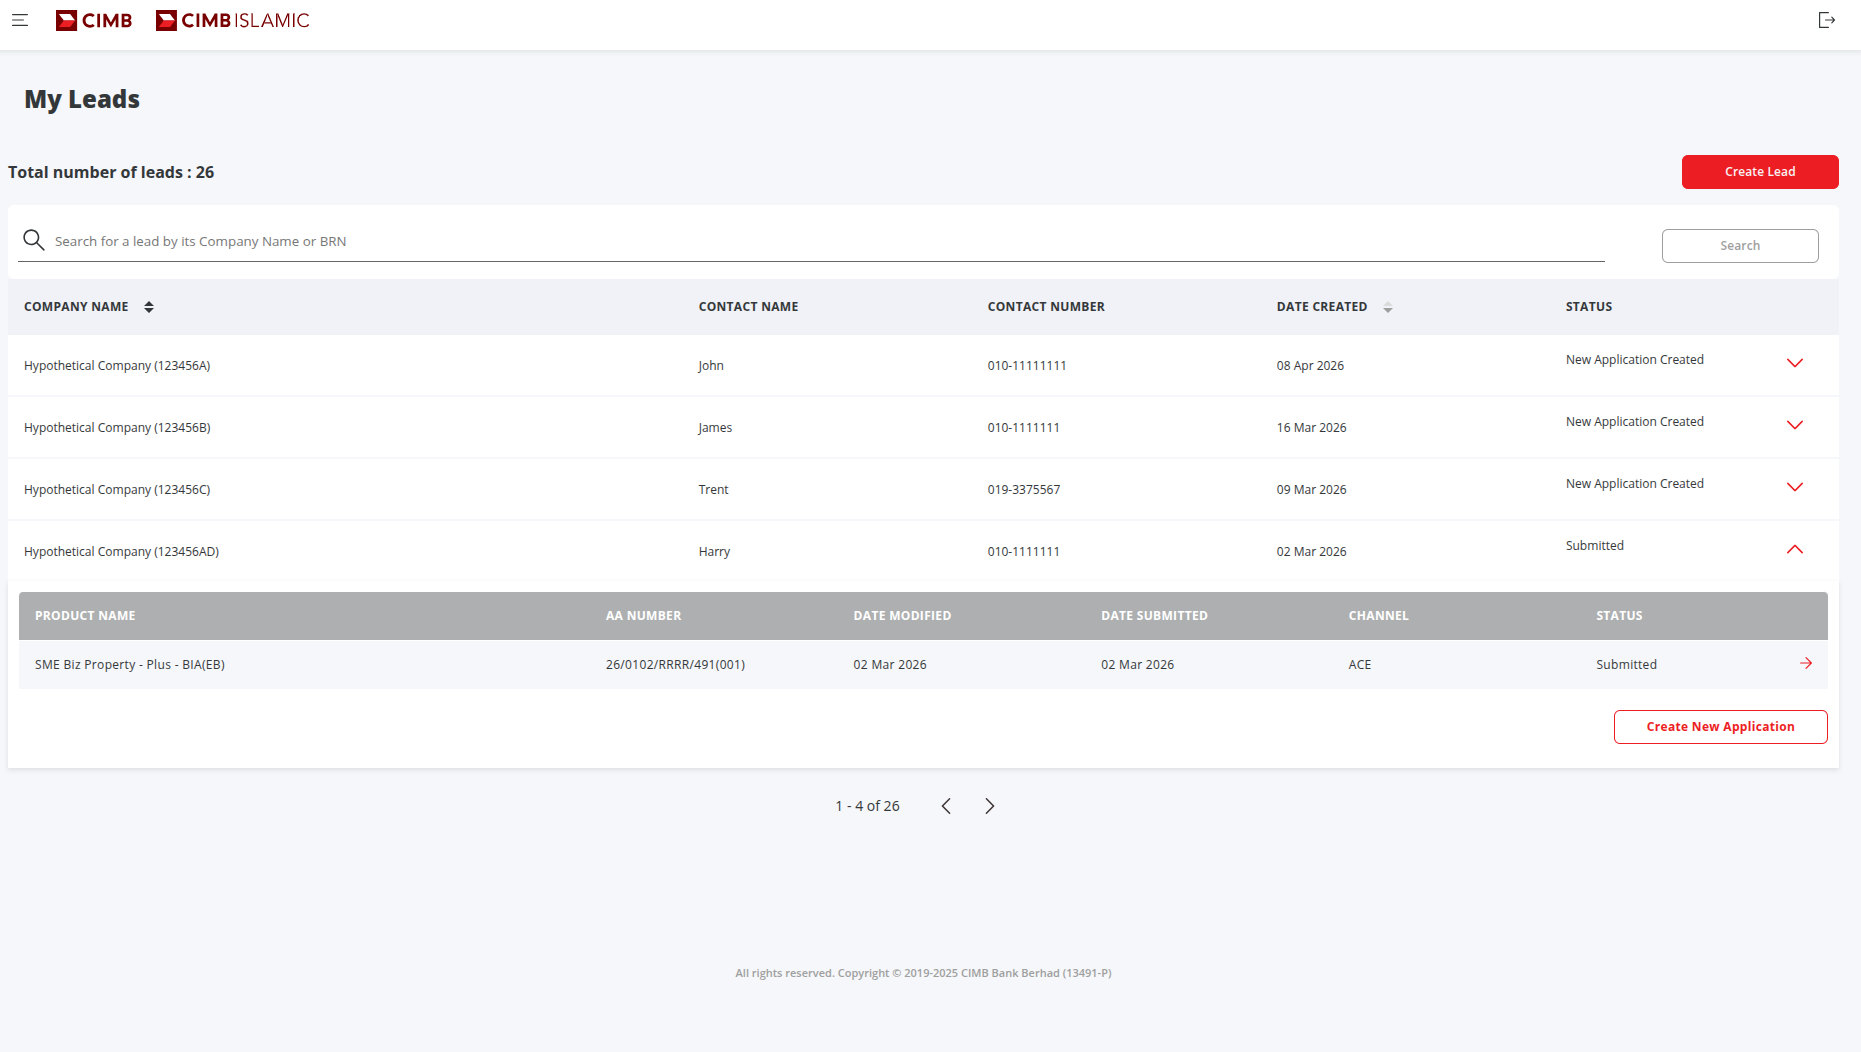
Task: Click the Create Lead button
Action: point(1760,172)
